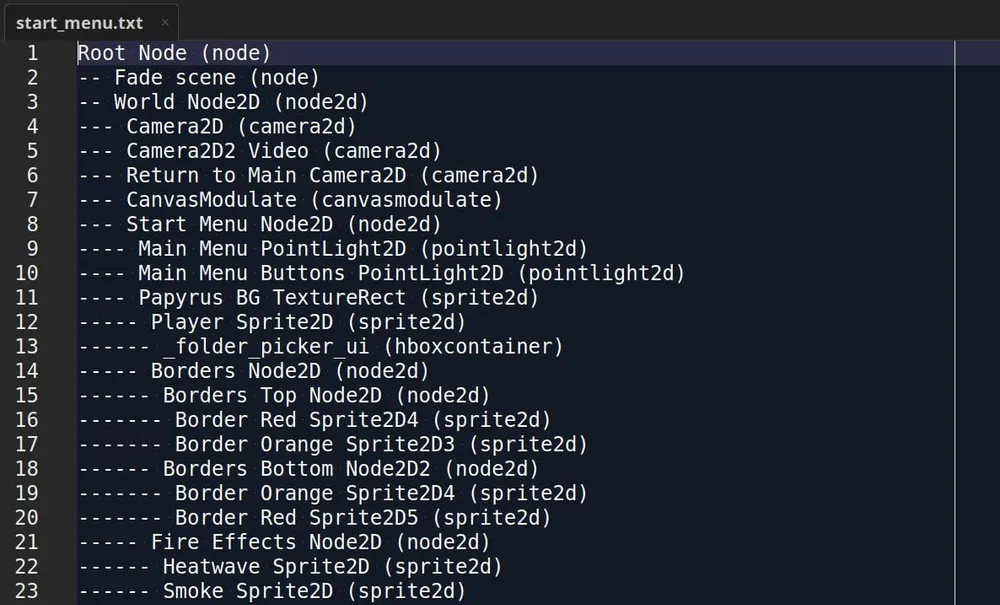Click Borders Top Node2D text
The height and width of the screenshot is (605, 1000).
click(x=272, y=395)
